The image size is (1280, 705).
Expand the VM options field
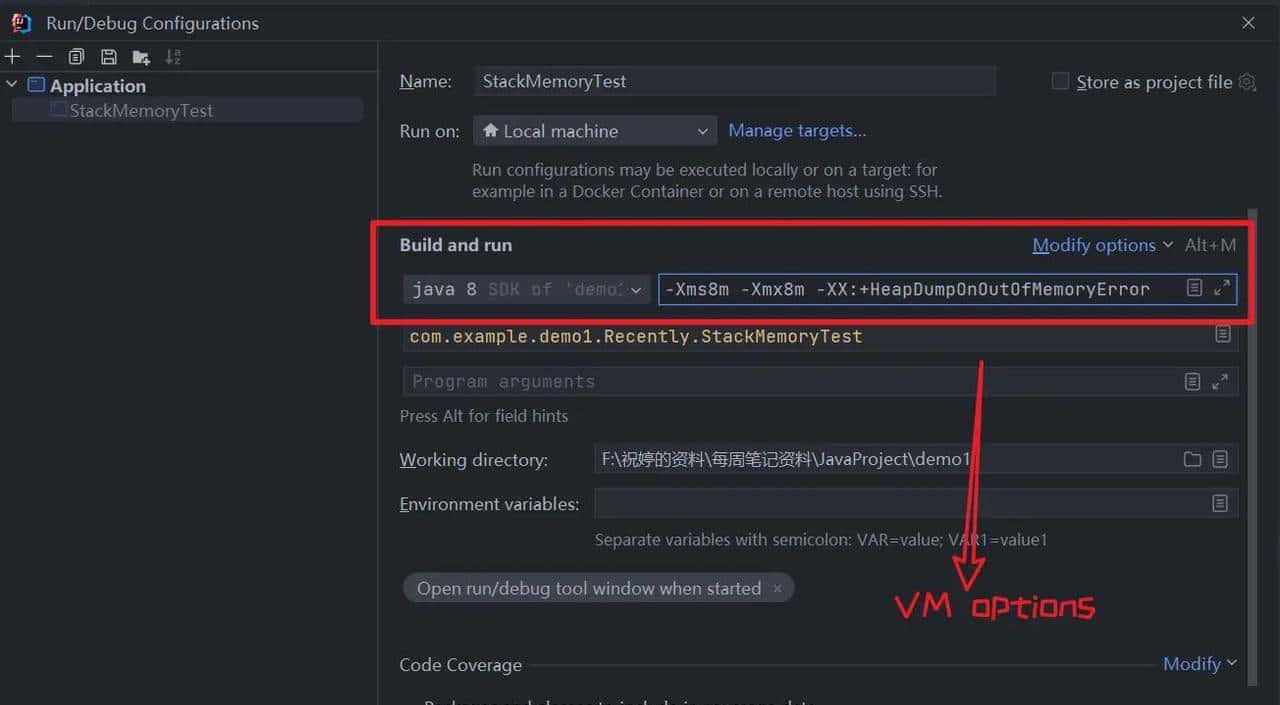point(1222,288)
